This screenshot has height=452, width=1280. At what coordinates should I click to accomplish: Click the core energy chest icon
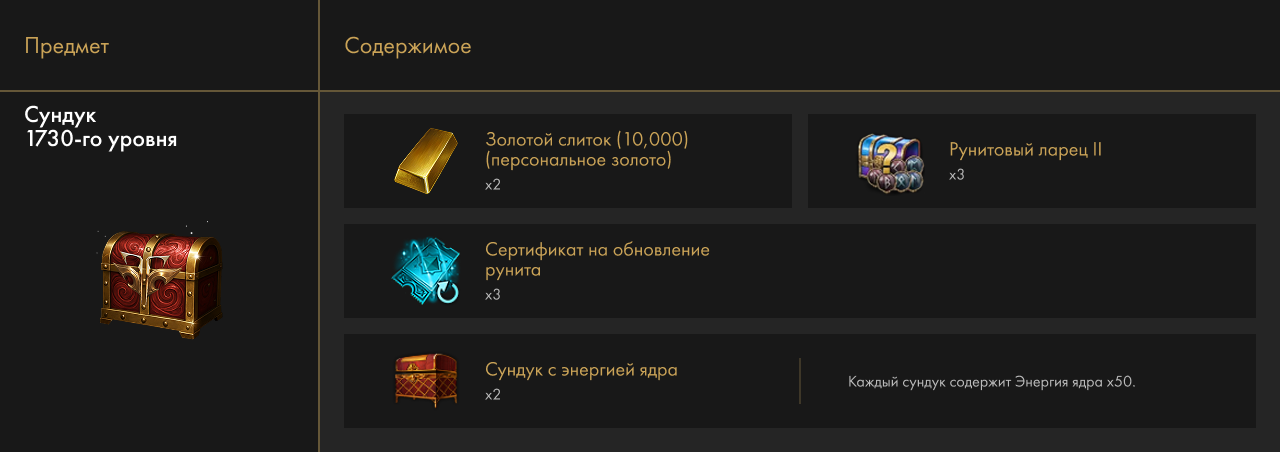pyautogui.click(x=426, y=380)
